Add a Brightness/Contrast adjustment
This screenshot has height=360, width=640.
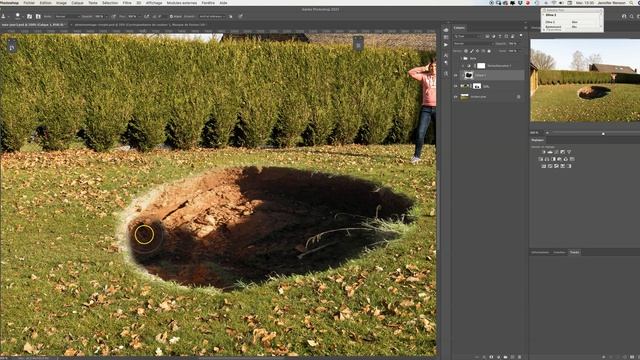[544, 152]
